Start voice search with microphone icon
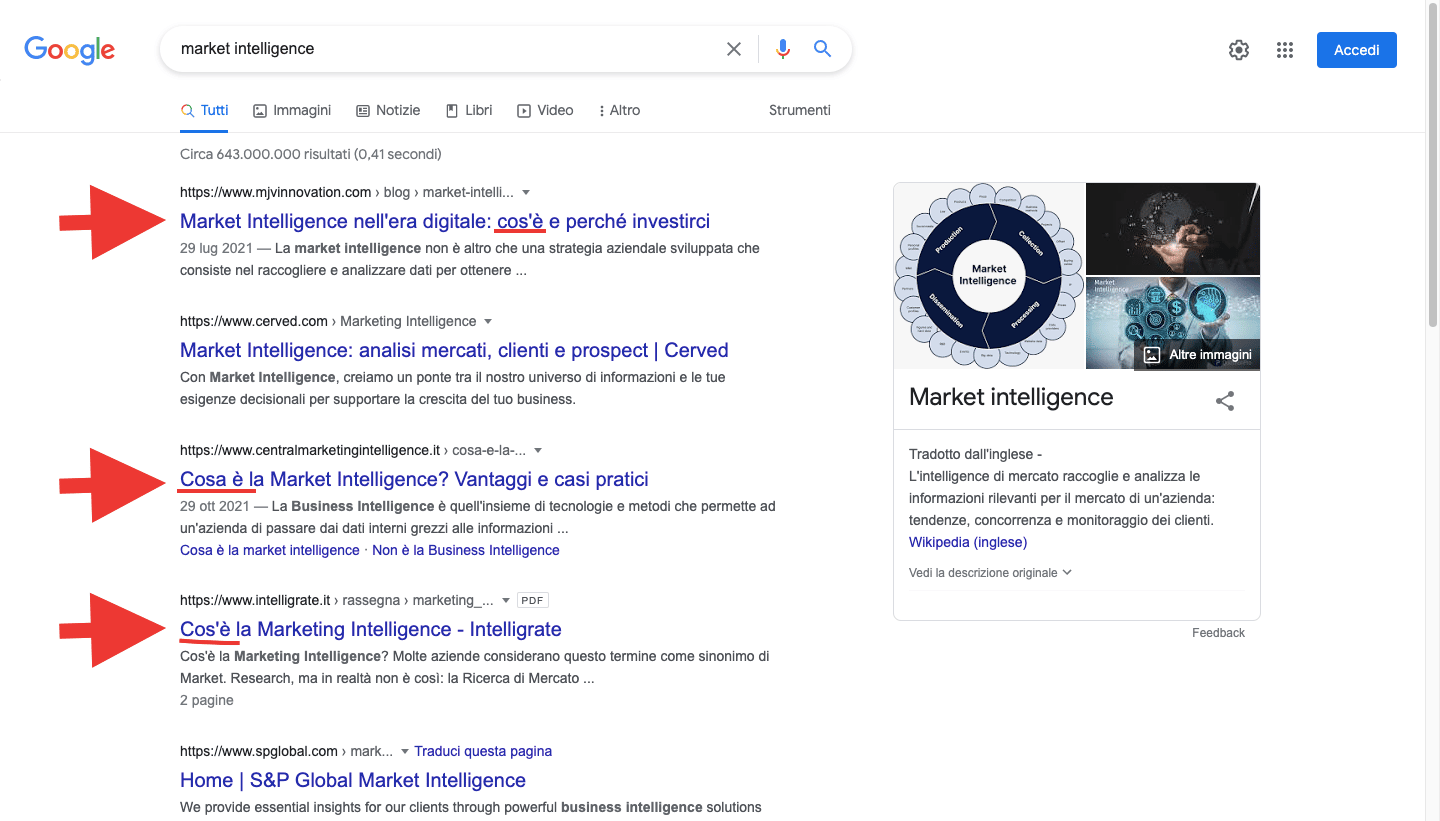This screenshot has width=1440, height=821. pyautogui.click(x=783, y=49)
